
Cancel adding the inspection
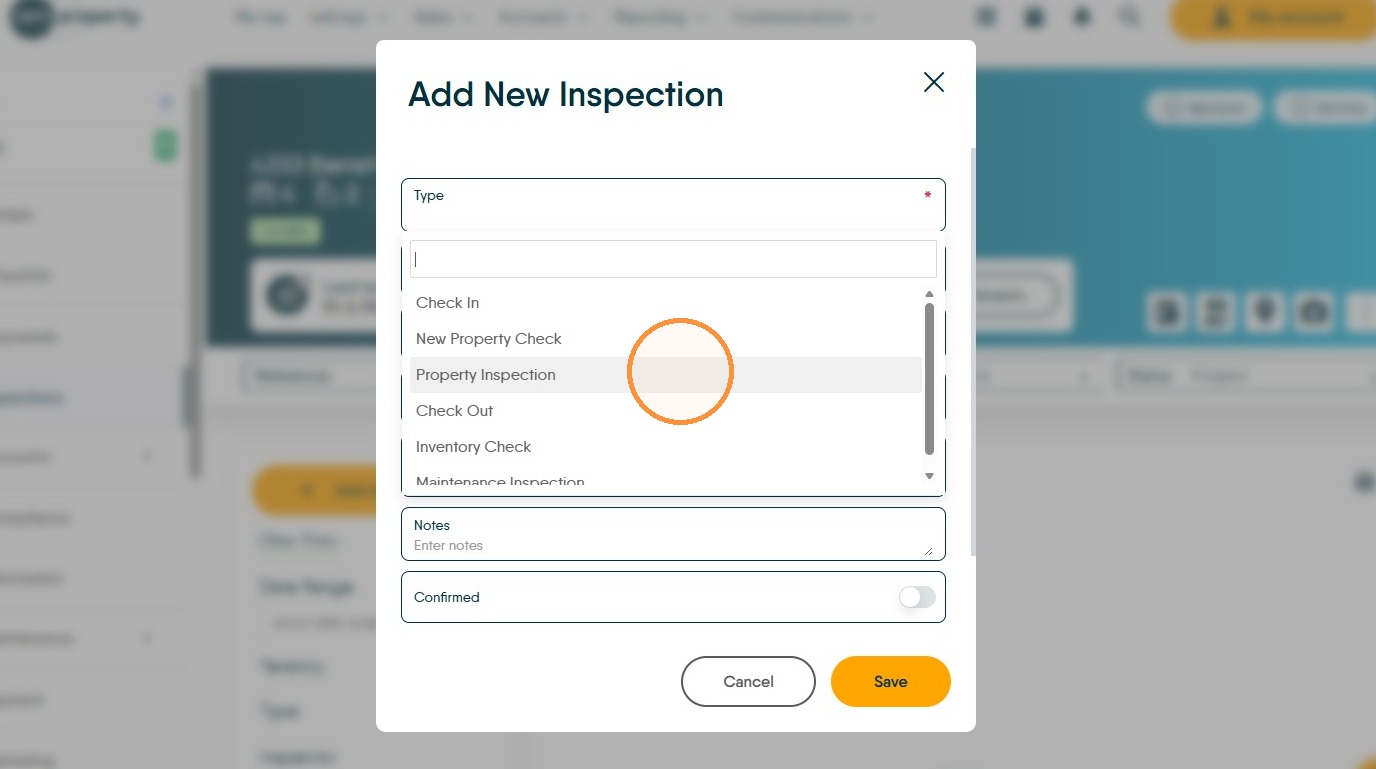(x=748, y=682)
